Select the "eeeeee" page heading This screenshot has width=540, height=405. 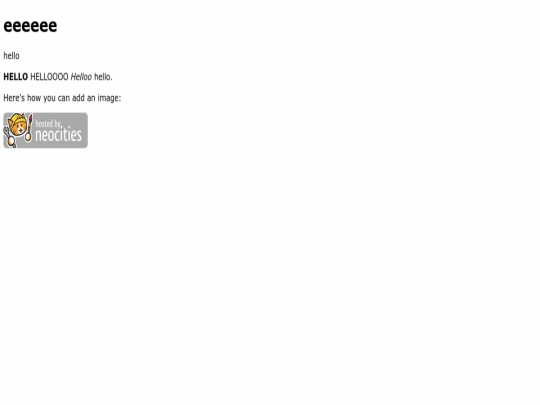point(30,26)
